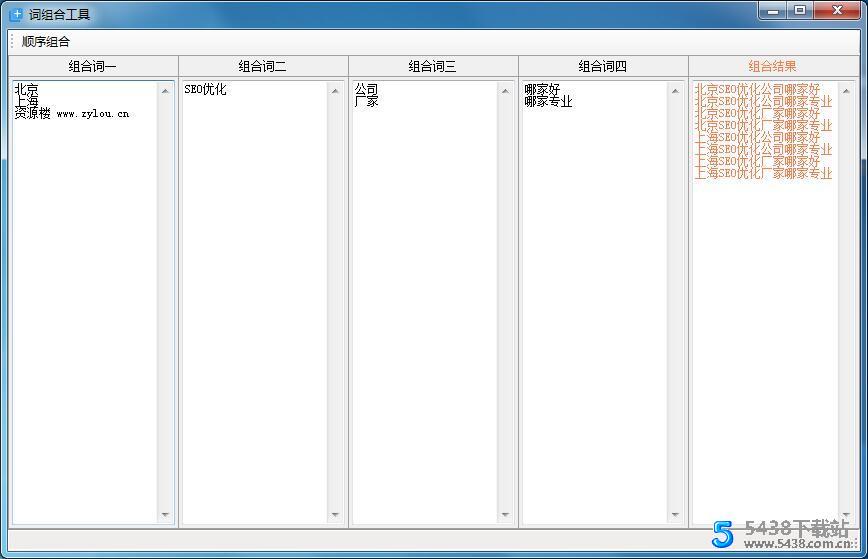Select the 组合词四 column header

[603, 66]
